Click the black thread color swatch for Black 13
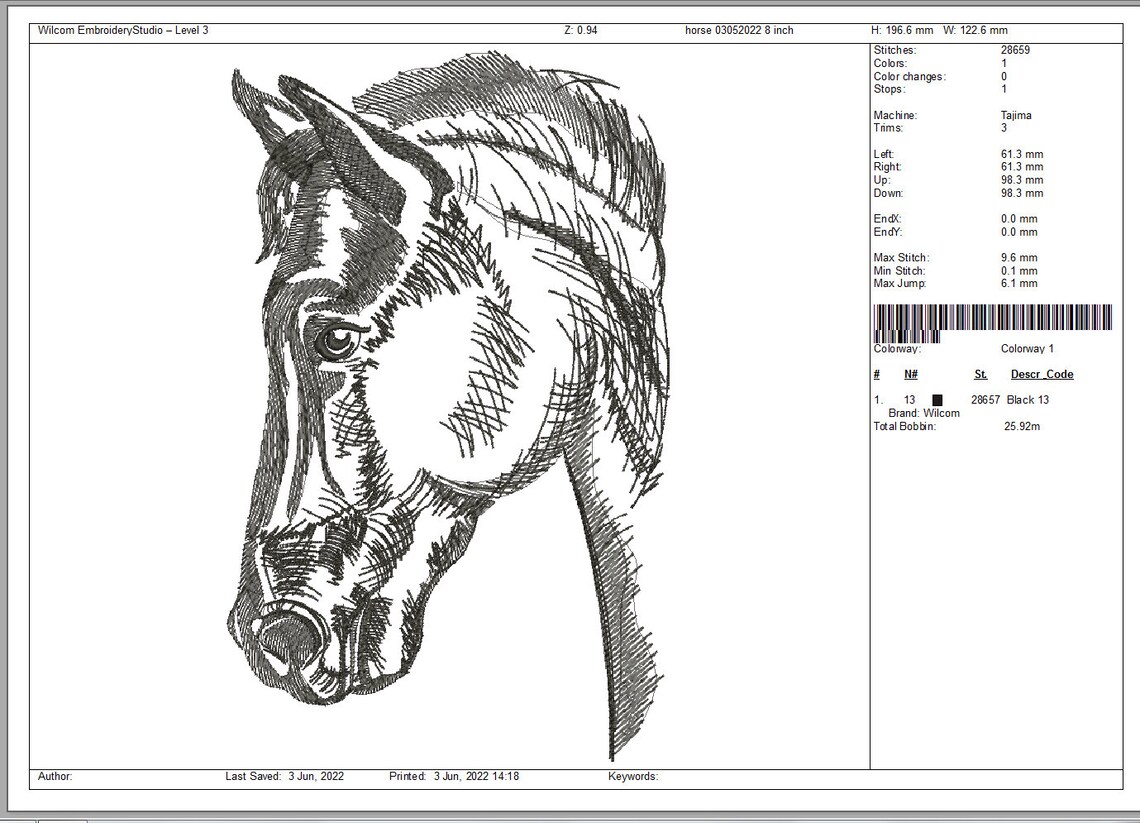Viewport: 1140px width, 823px height. point(936,399)
